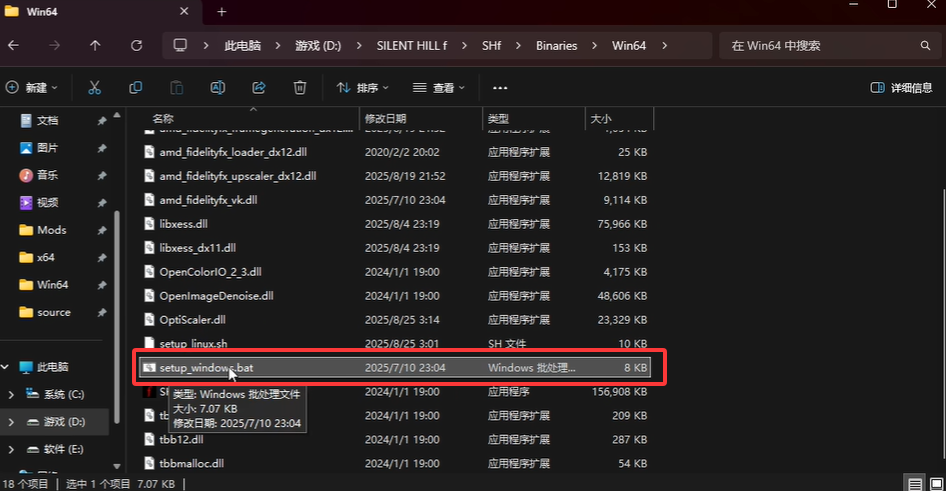Open the three-dots more options menu

click(x=500, y=88)
